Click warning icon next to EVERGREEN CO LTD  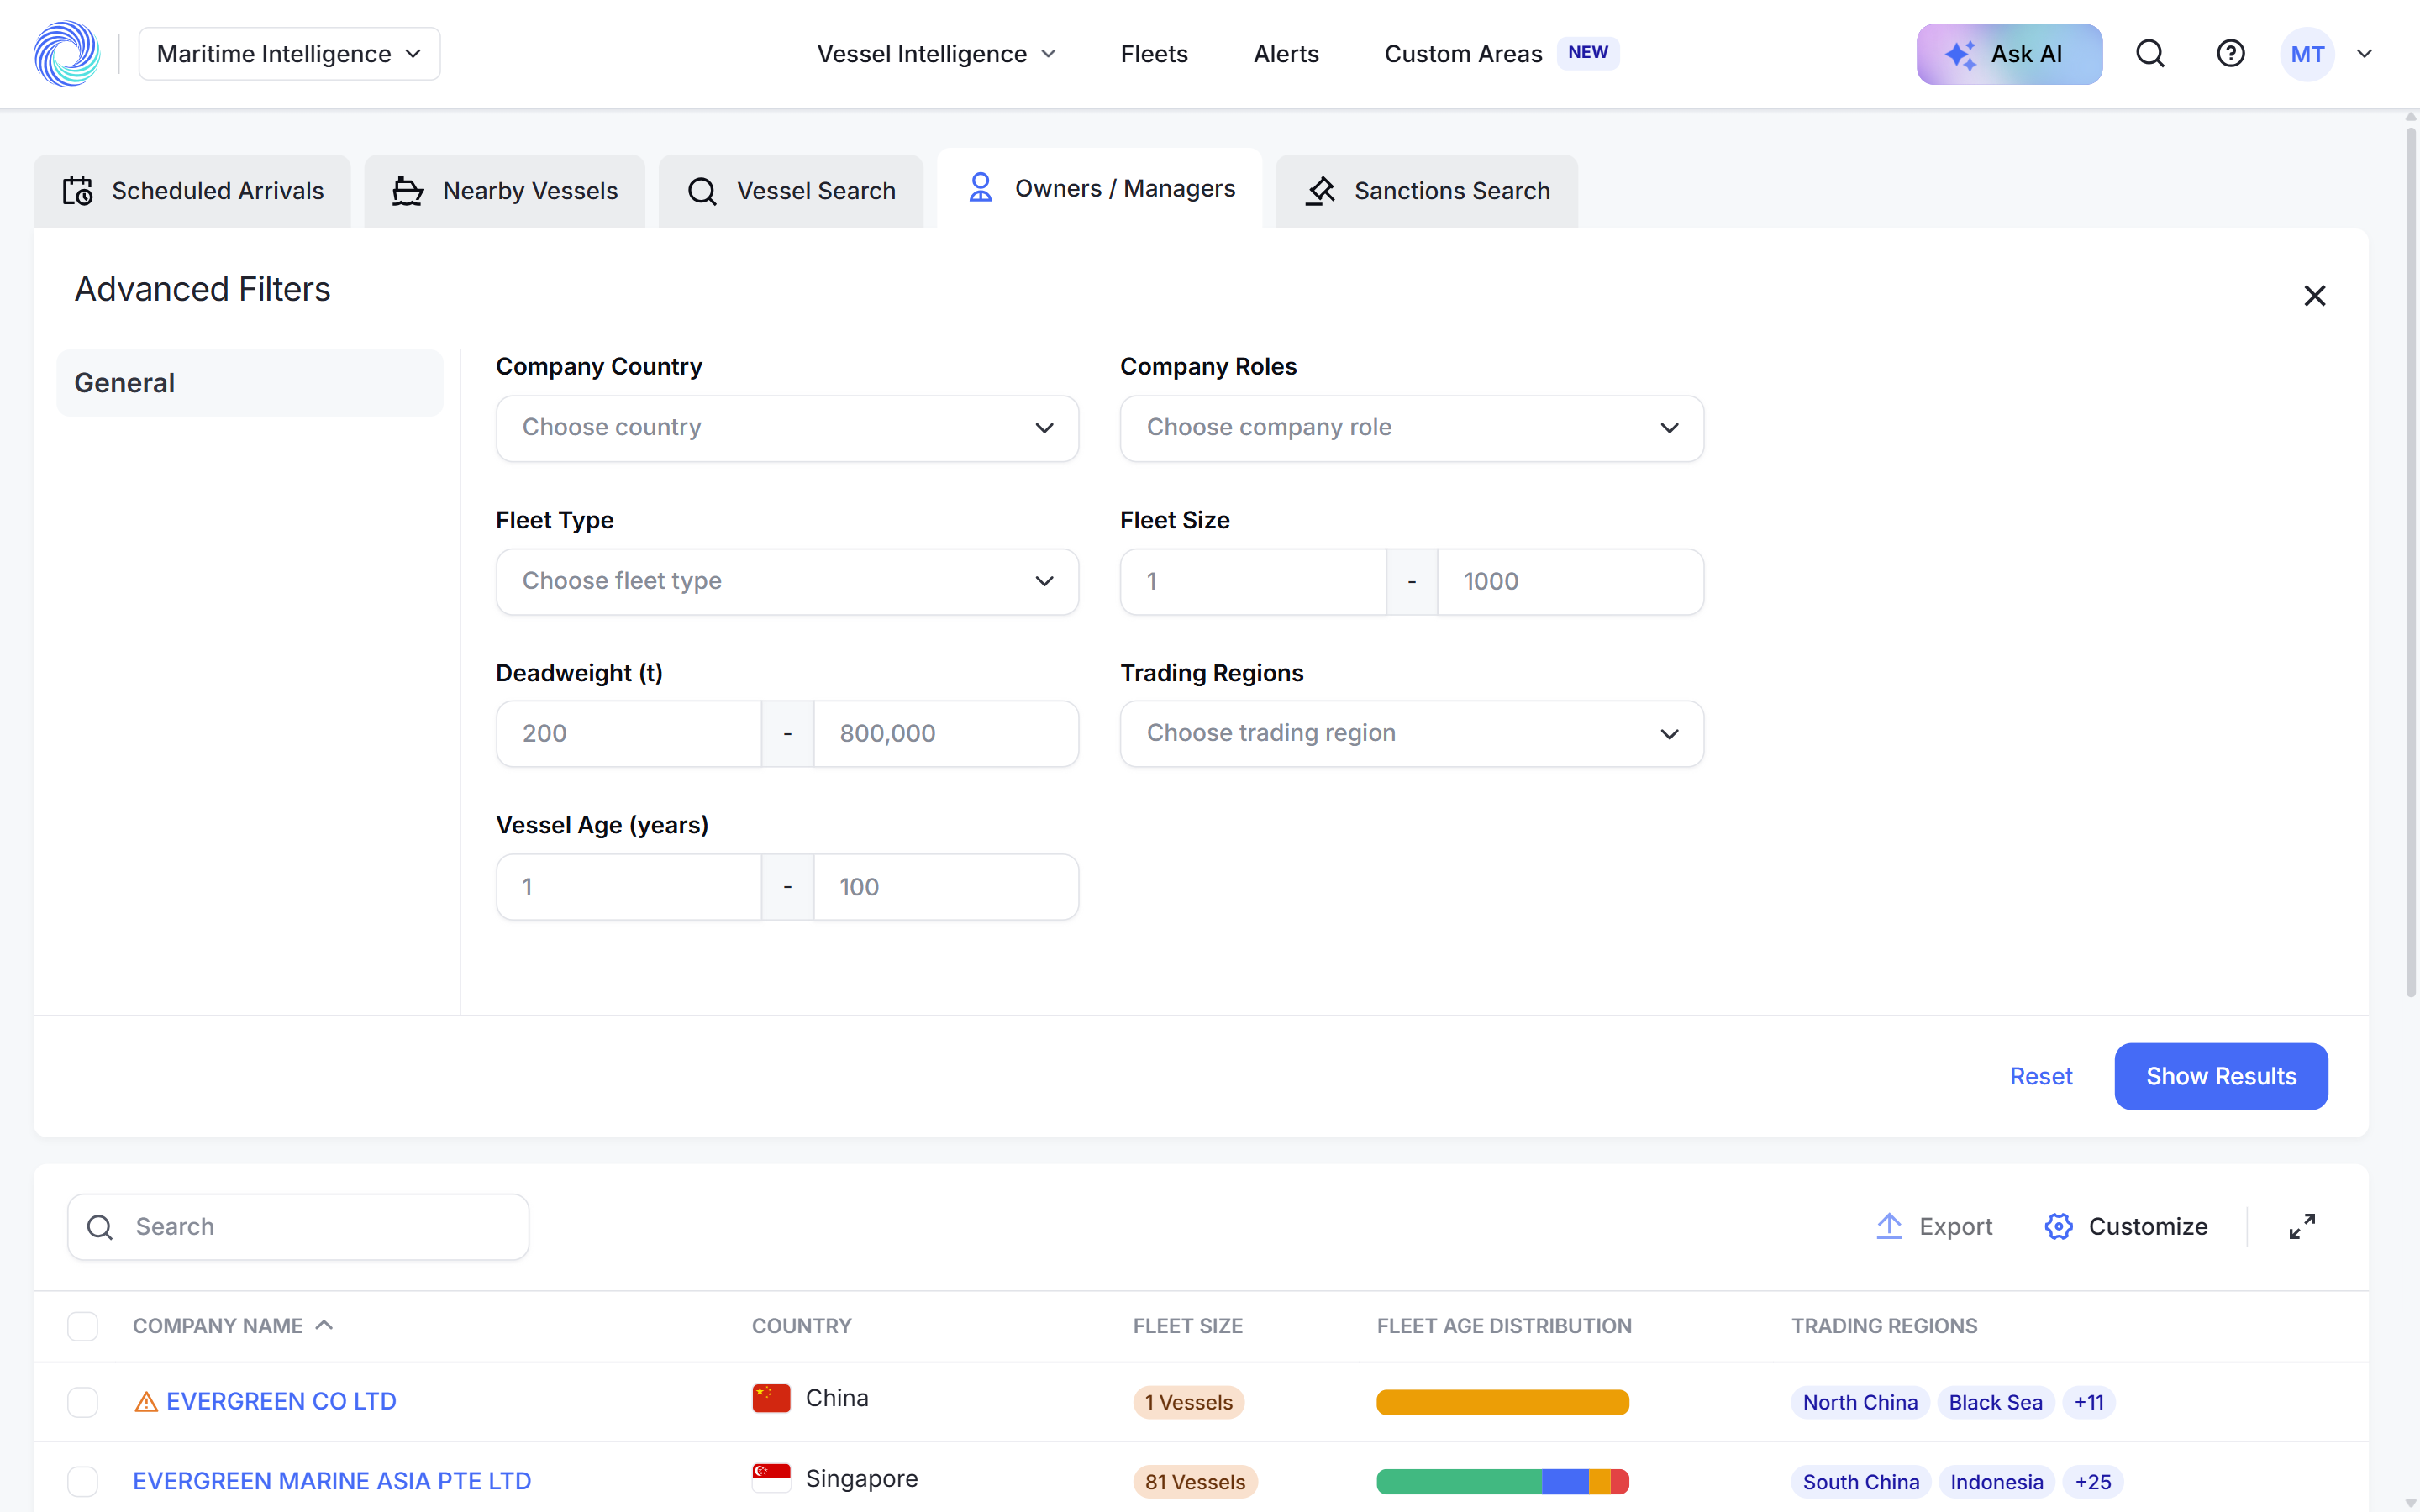click(146, 1402)
